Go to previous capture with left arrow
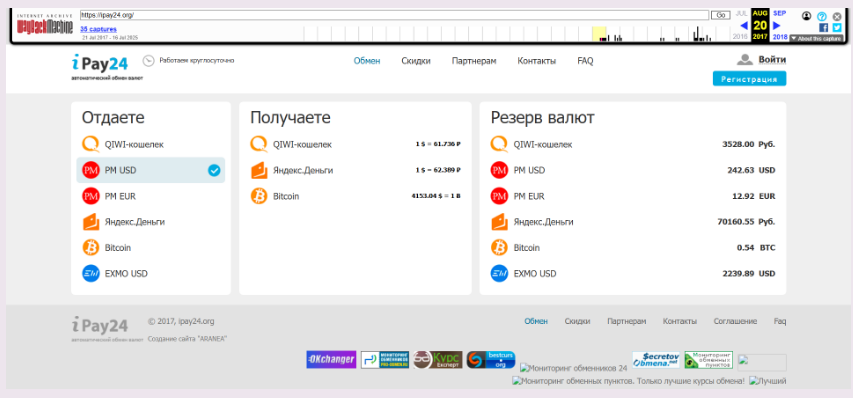This screenshot has width=853, height=398. [x=744, y=25]
